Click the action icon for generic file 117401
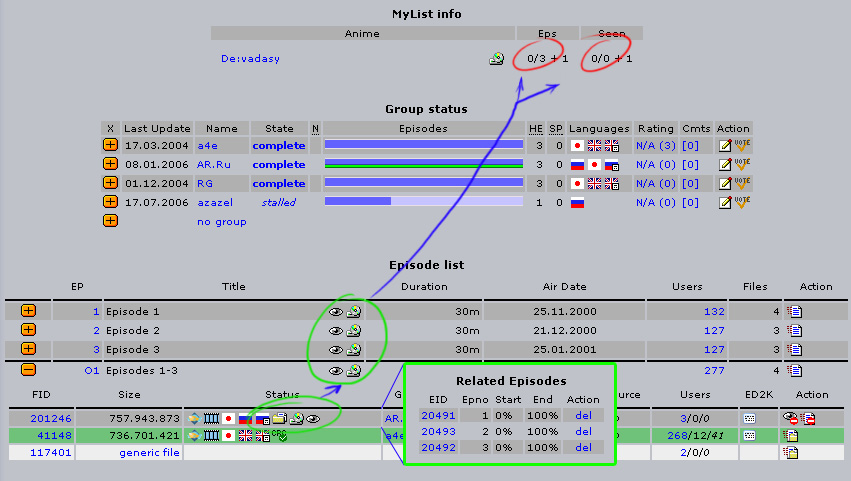Image resolution: width=851 pixels, height=481 pixels. 790,453
